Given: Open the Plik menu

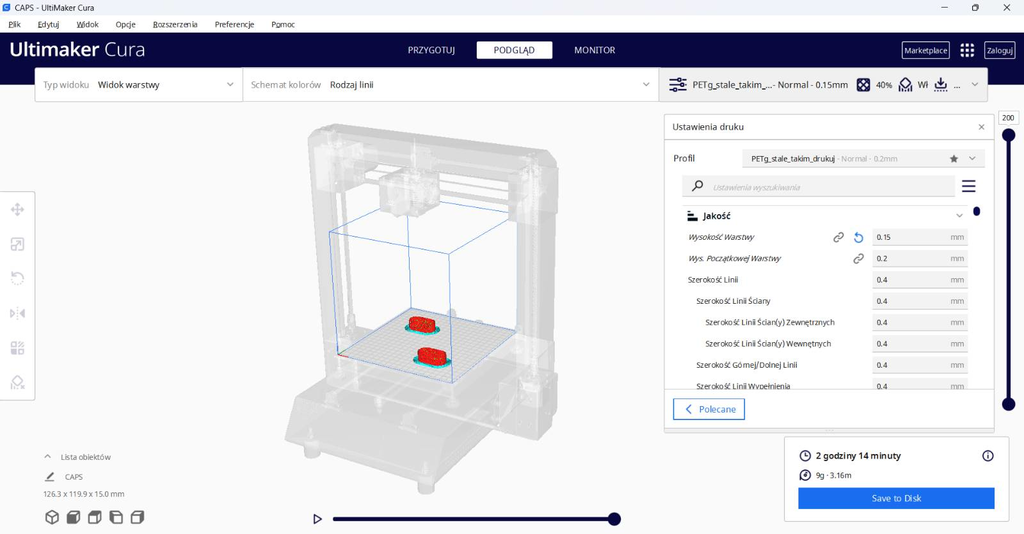Looking at the screenshot, I should coord(15,24).
